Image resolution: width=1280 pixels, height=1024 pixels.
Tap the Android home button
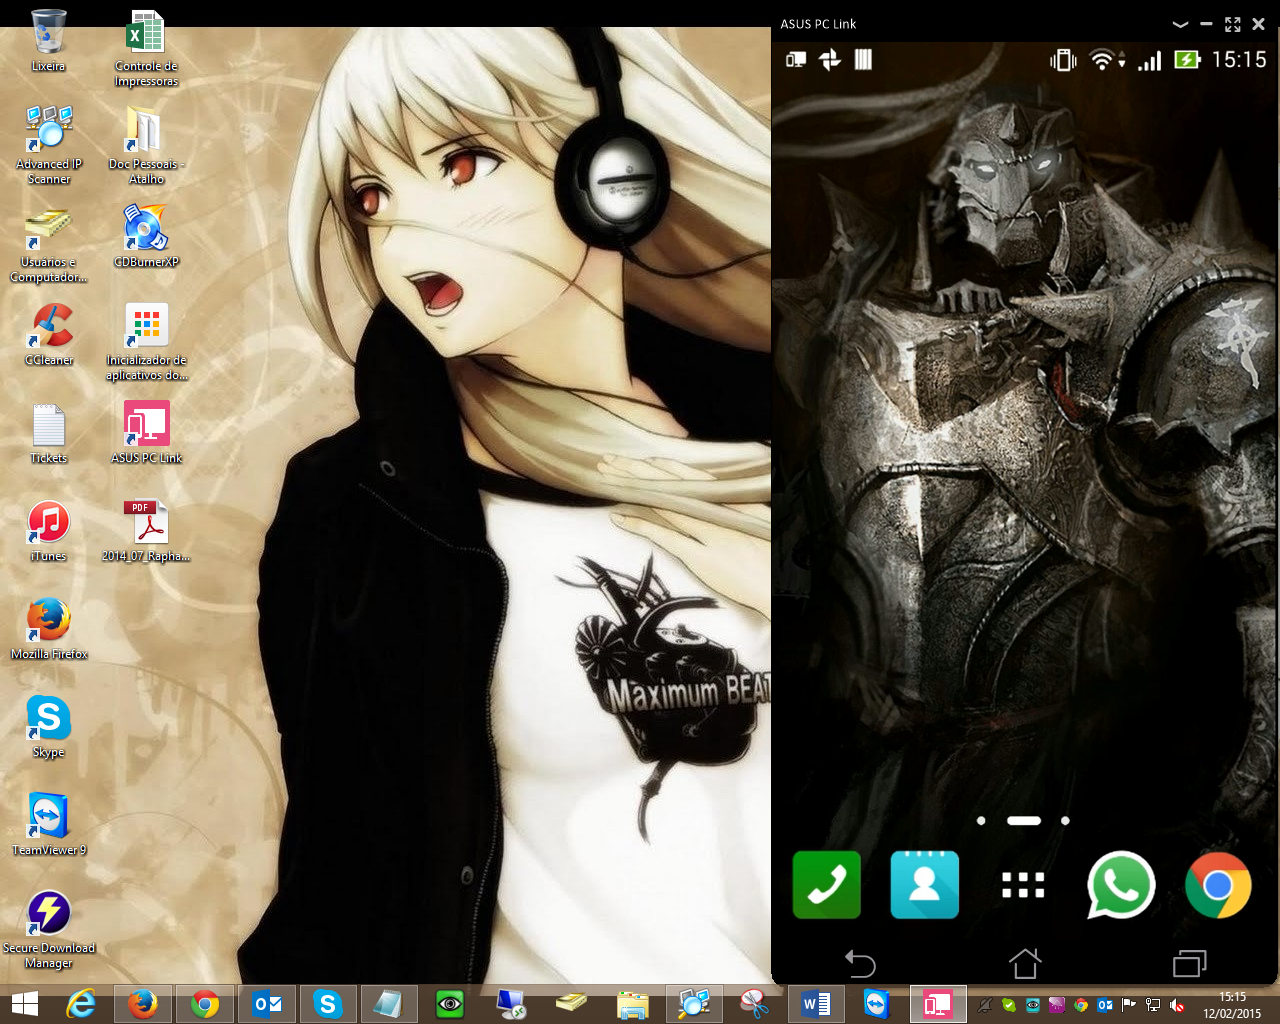coord(1024,963)
